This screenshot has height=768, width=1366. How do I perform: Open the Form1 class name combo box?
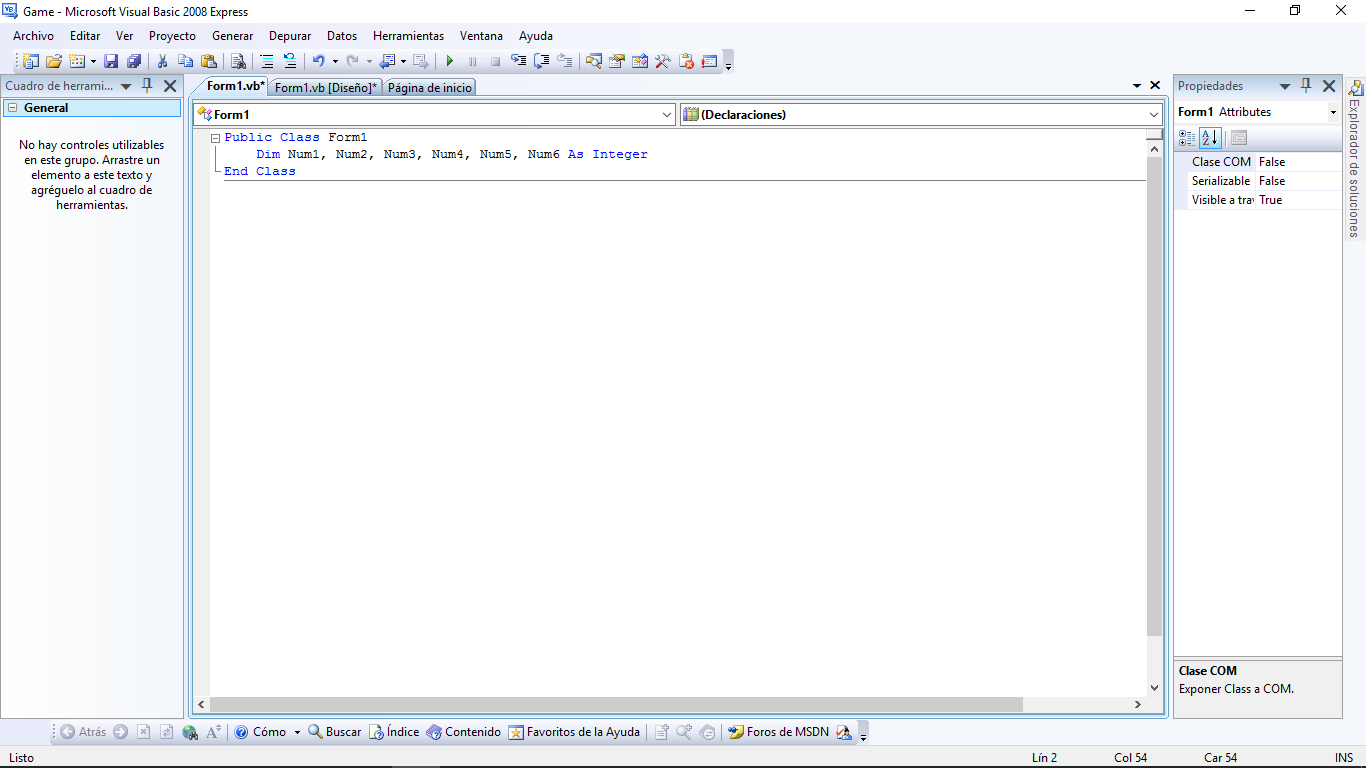click(435, 115)
